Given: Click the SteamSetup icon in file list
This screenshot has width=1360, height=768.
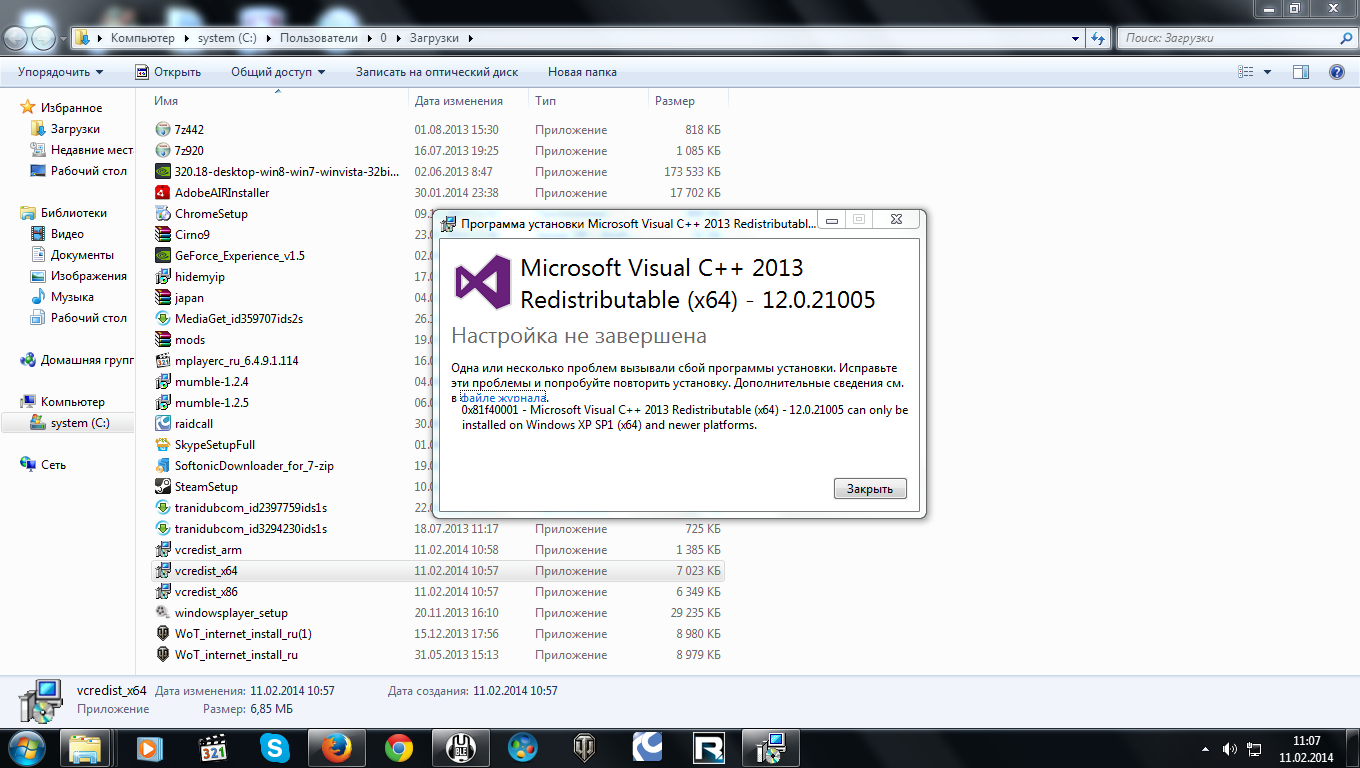Looking at the screenshot, I should point(164,486).
